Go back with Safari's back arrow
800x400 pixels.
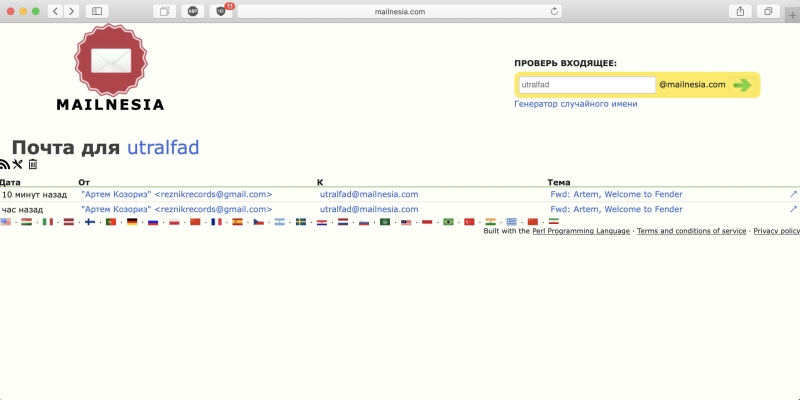[x=55, y=11]
